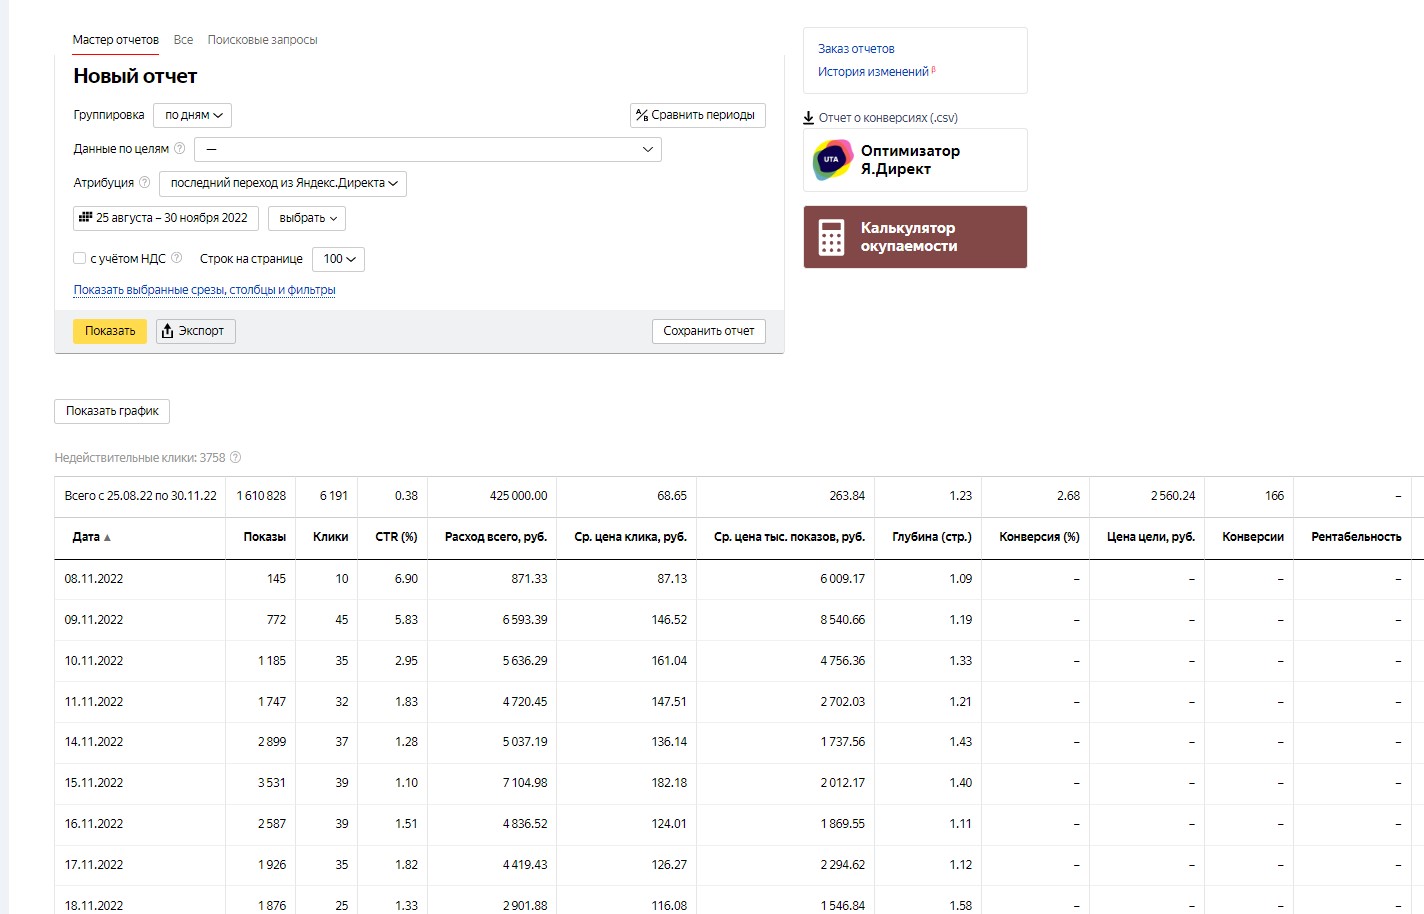The width and height of the screenshot is (1424, 914).
Task: Switch to the 'Все' tab
Action: click(x=183, y=40)
